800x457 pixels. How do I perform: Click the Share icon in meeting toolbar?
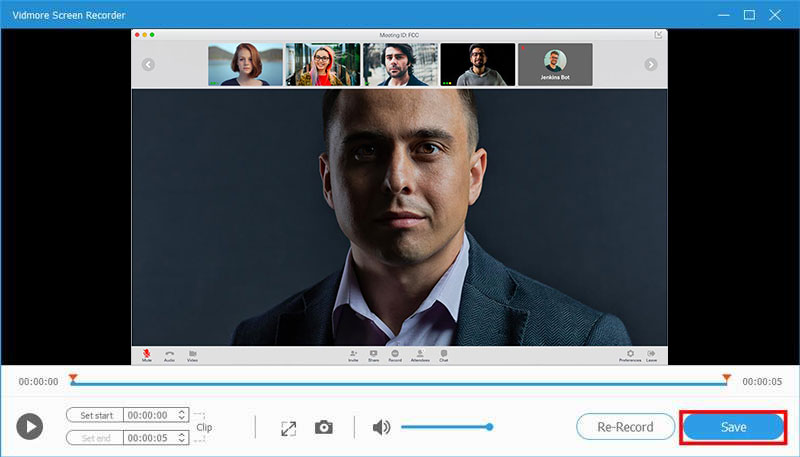pos(373,354)
